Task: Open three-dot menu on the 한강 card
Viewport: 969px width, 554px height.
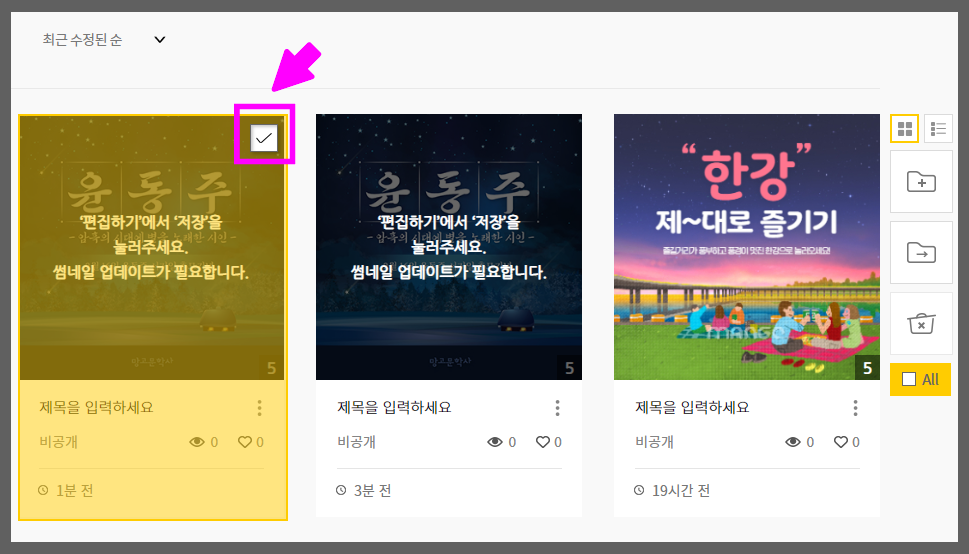Action: tap(855, 407)
